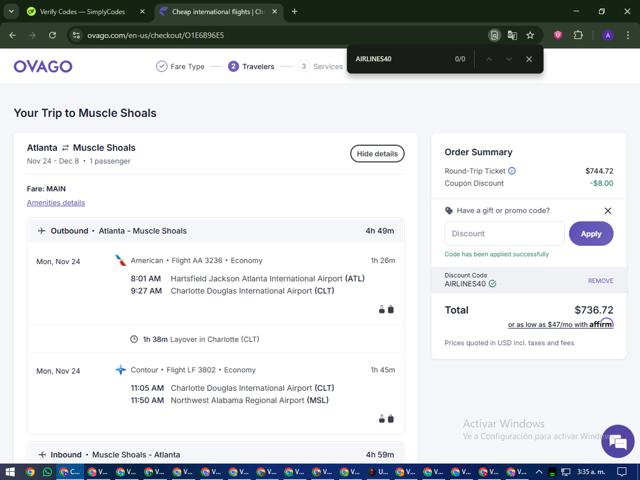Open Amenities details link
640x480 pixels.
56,203
